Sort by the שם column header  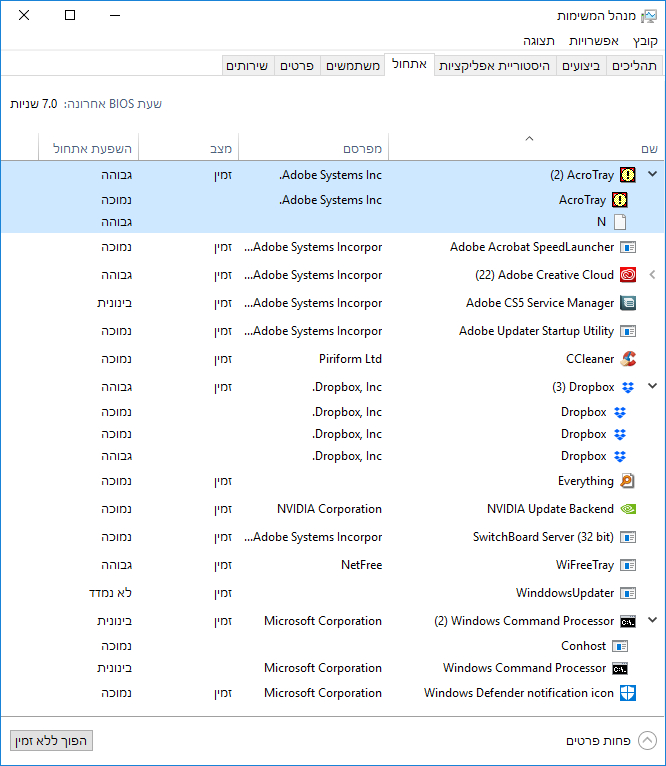tap(526, 147)
